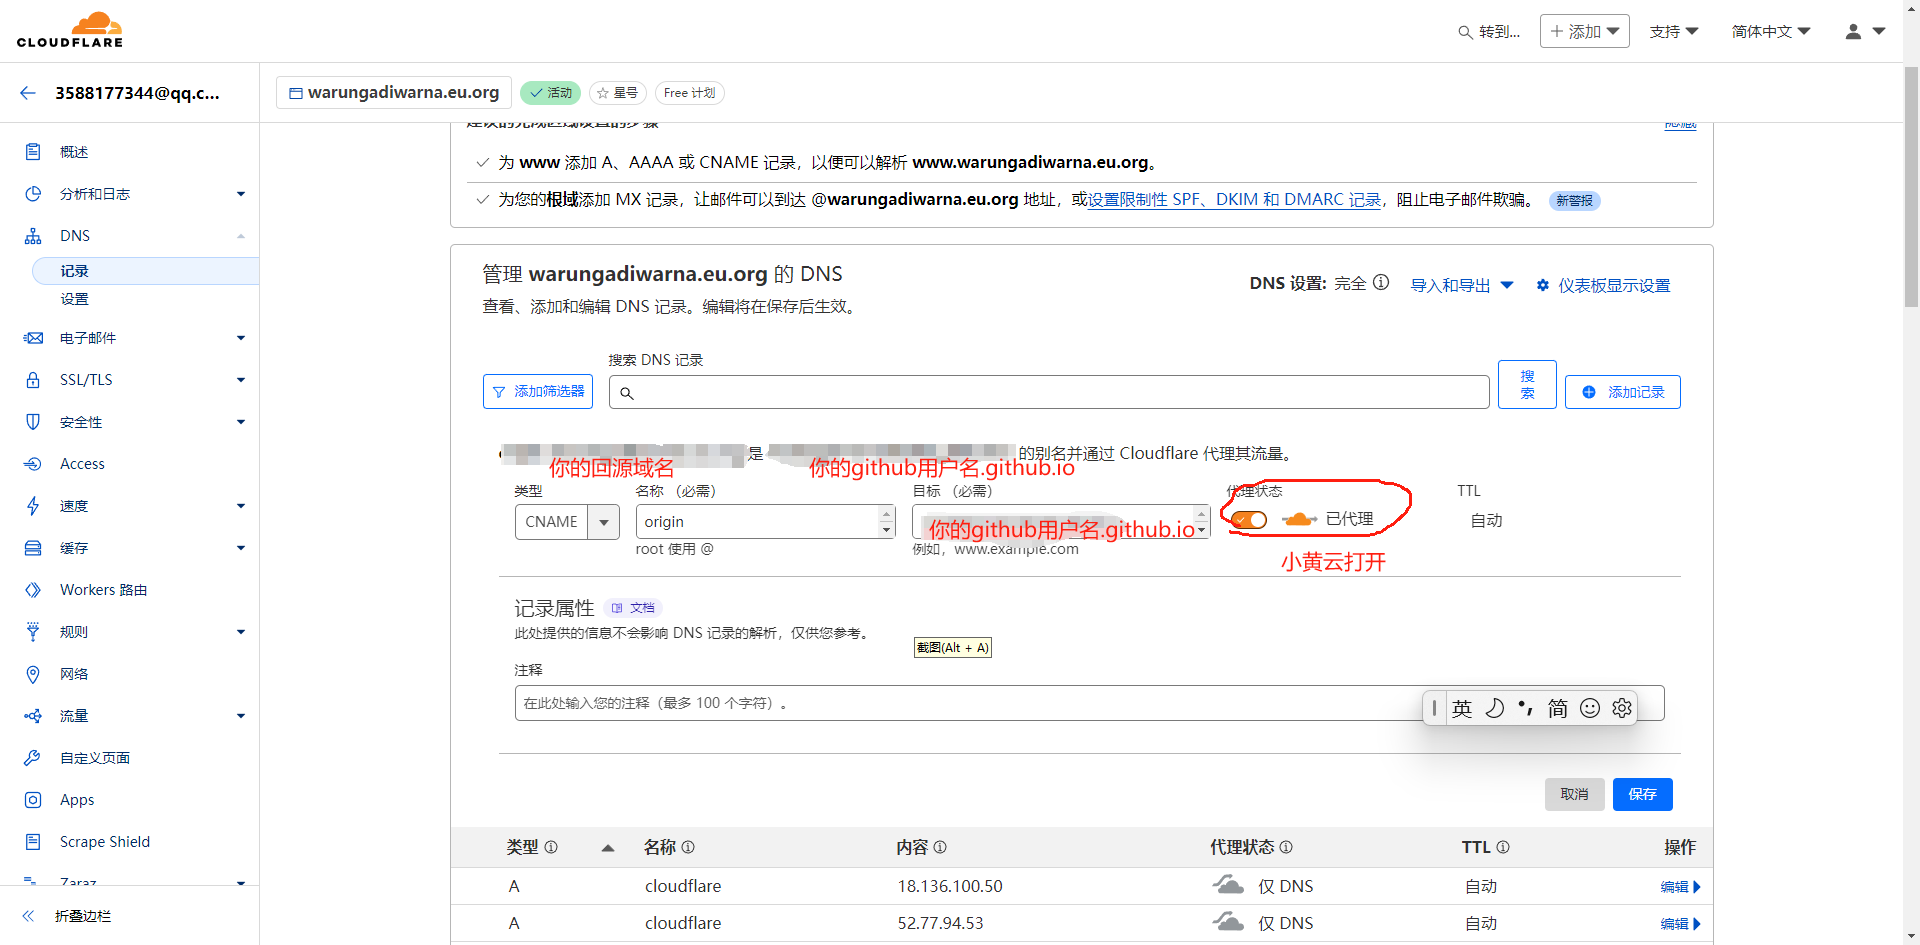Open the Scrape Shield menu item
Viewport: 1920px width, 945px height.
point(105,842)
